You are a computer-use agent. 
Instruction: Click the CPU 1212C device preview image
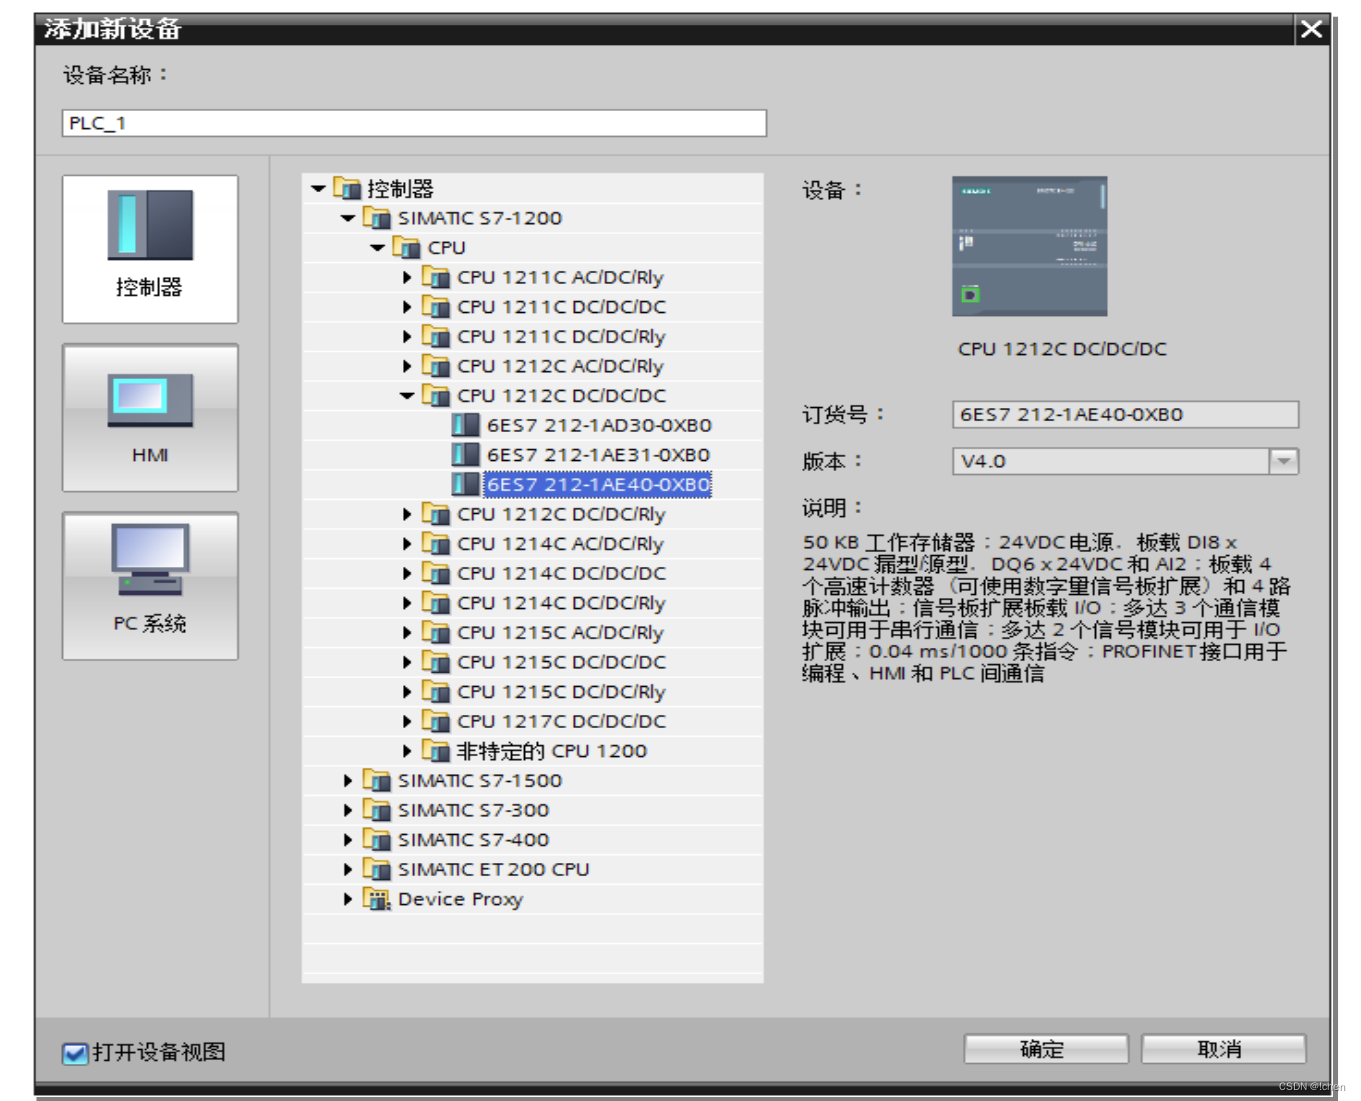[x=1030, y=247]
